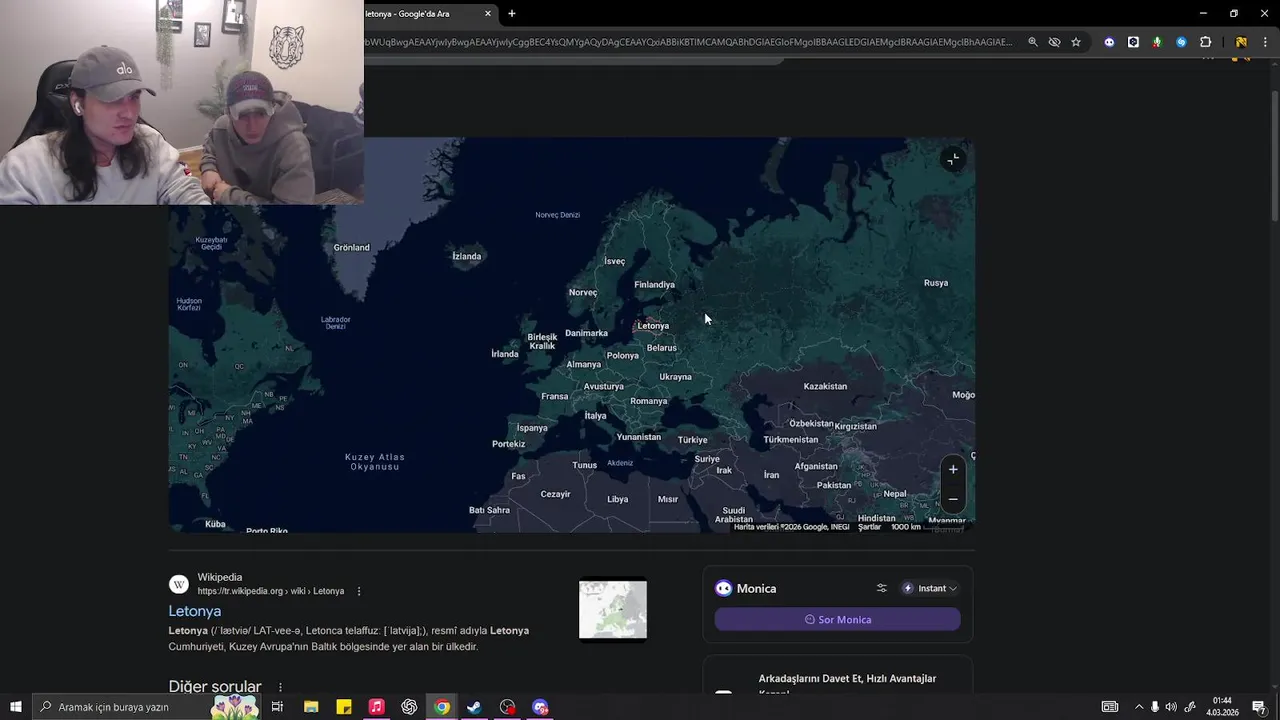Open Sticky Notes from the taskbar
The image size is (1280, 720).
coord(344,707)
